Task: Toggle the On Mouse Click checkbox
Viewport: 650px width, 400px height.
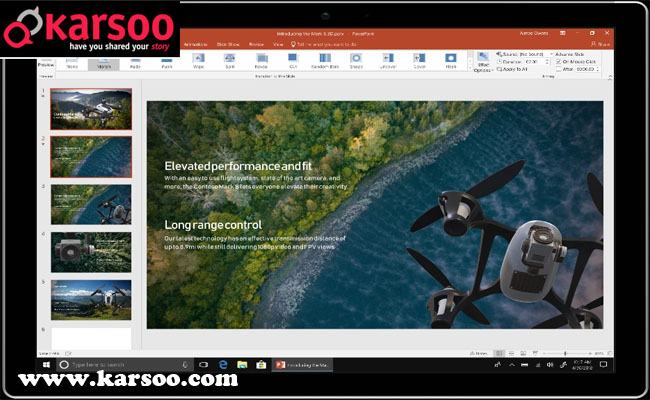Action: click(558, 62)
